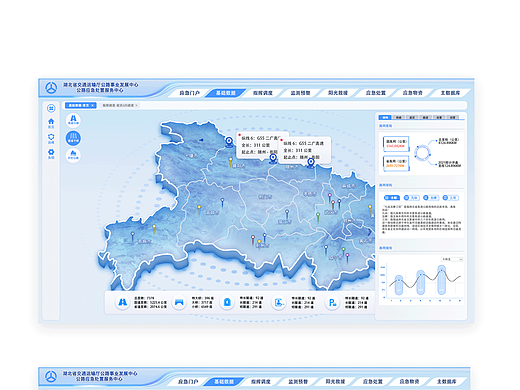Click the upper 国高网 mileage card
The width and height of the screenshot is (520, 390).
pyautogui.click(x=396, y=144)
